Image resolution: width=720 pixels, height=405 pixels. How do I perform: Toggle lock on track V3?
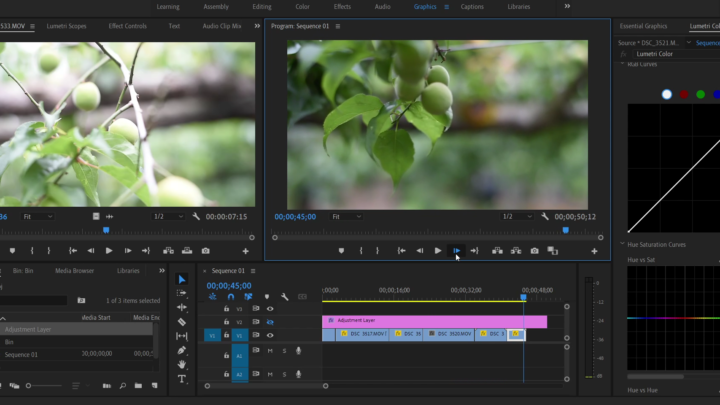pyautogui.click(x=226, y=309)
